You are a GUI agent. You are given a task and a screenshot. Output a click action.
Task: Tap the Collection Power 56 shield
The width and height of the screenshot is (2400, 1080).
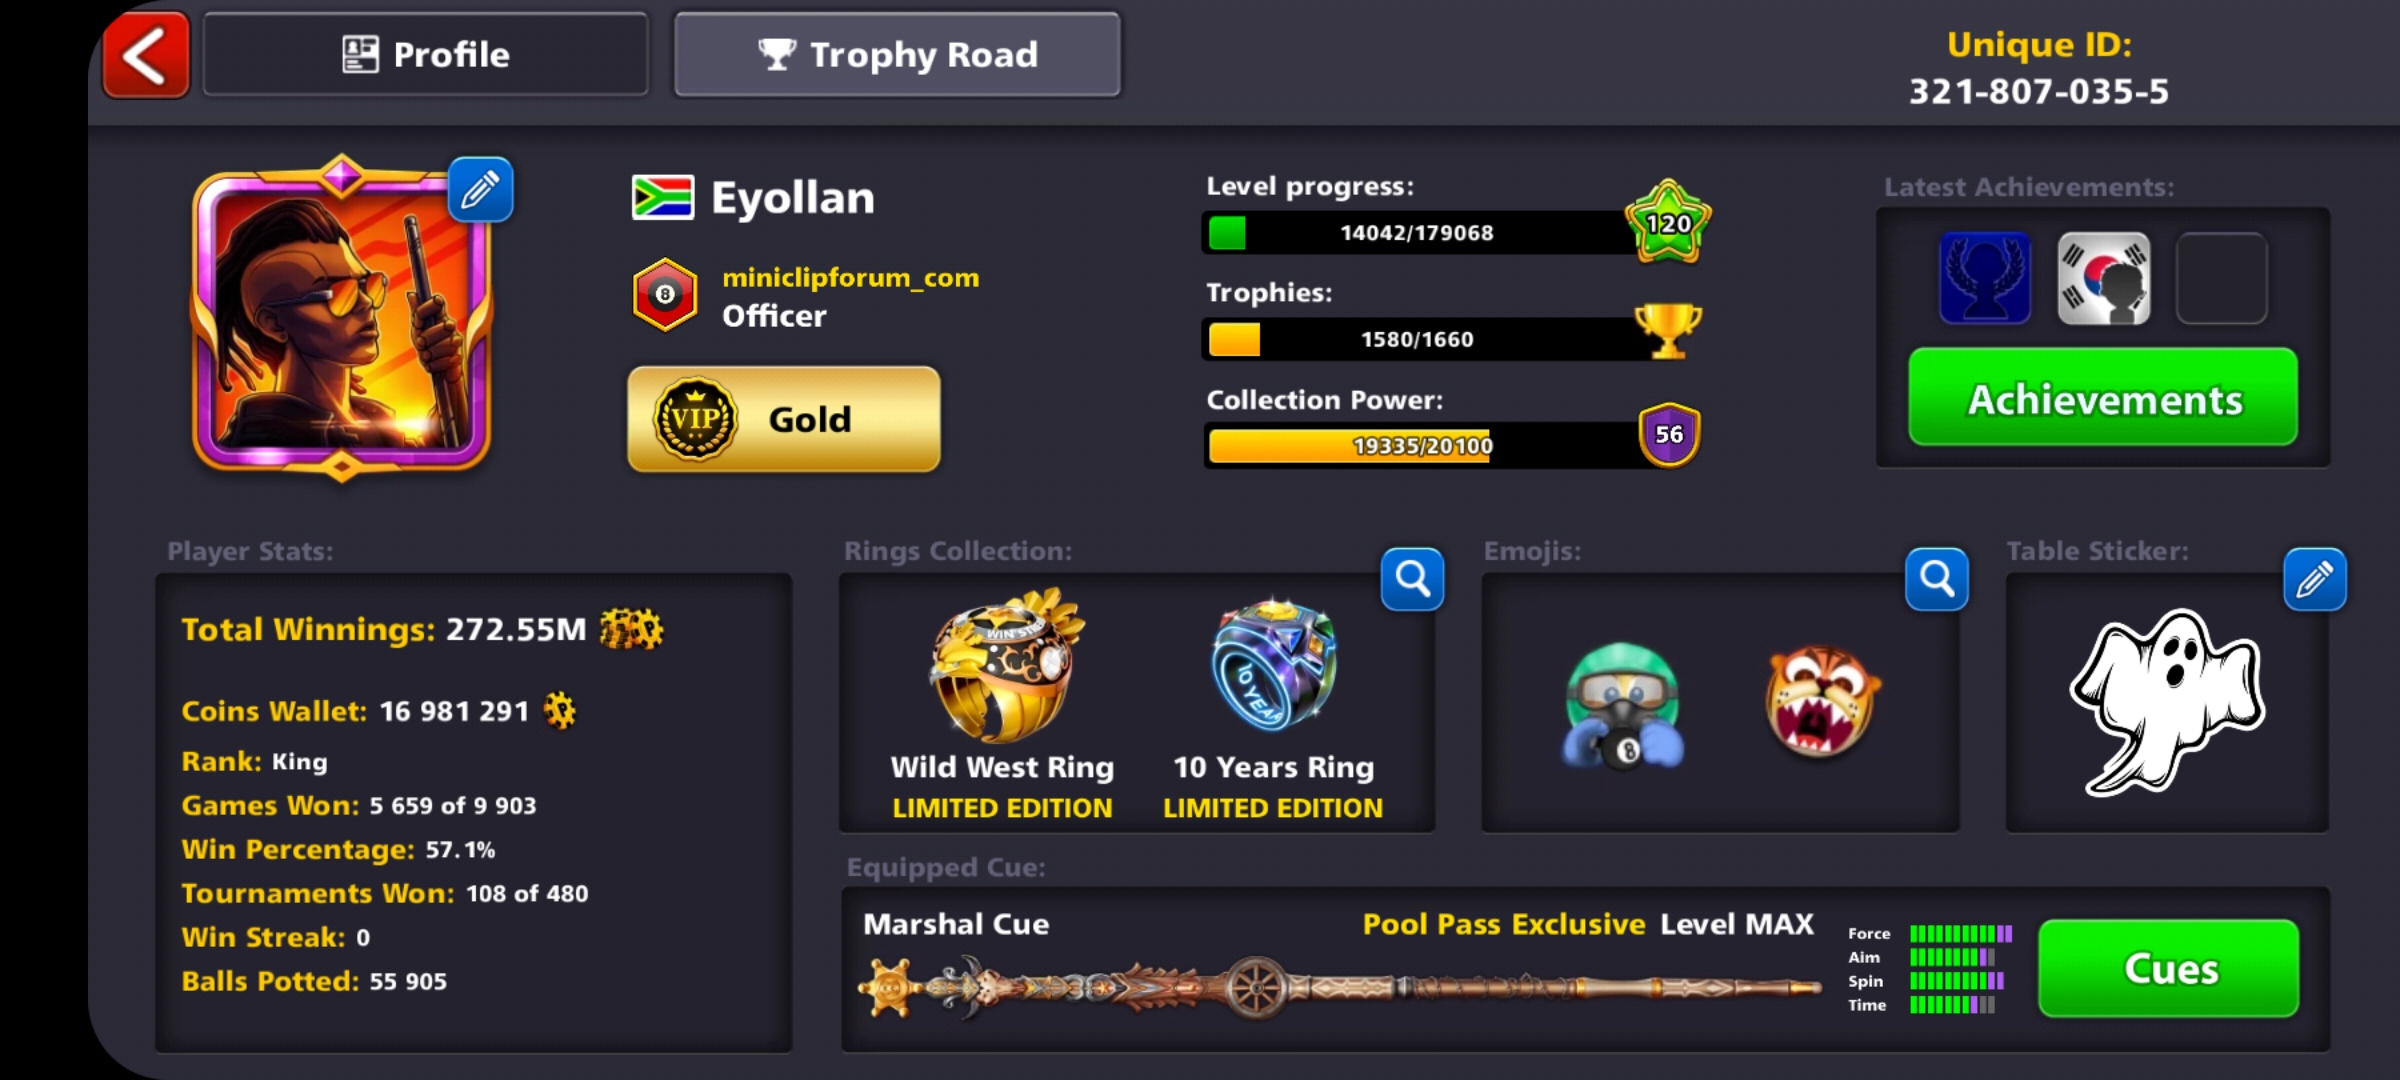(x=1668, y=435)
